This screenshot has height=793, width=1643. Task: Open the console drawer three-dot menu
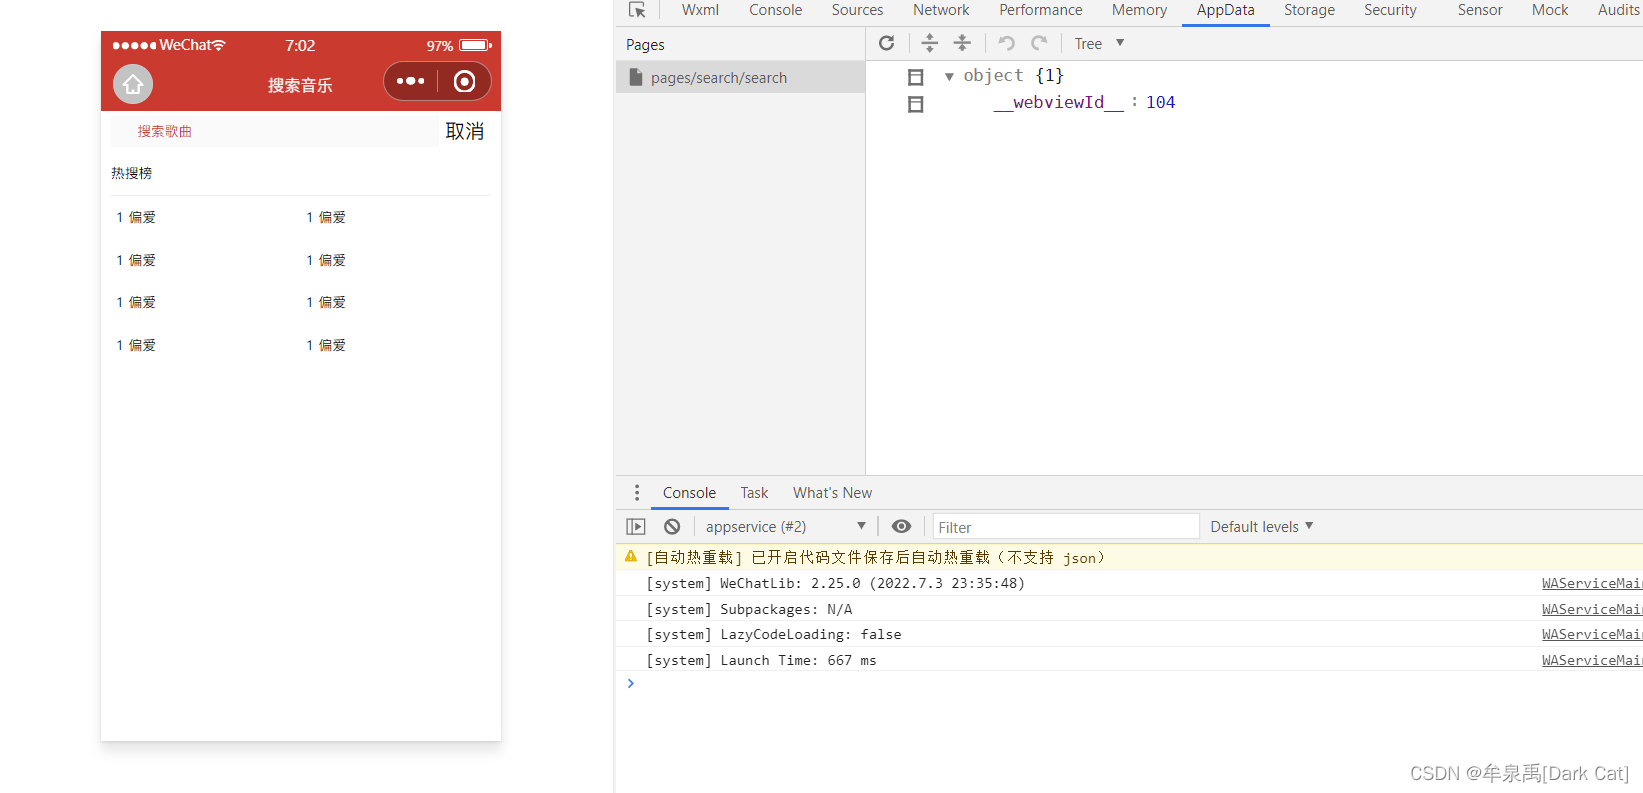(x=637, y=493)
